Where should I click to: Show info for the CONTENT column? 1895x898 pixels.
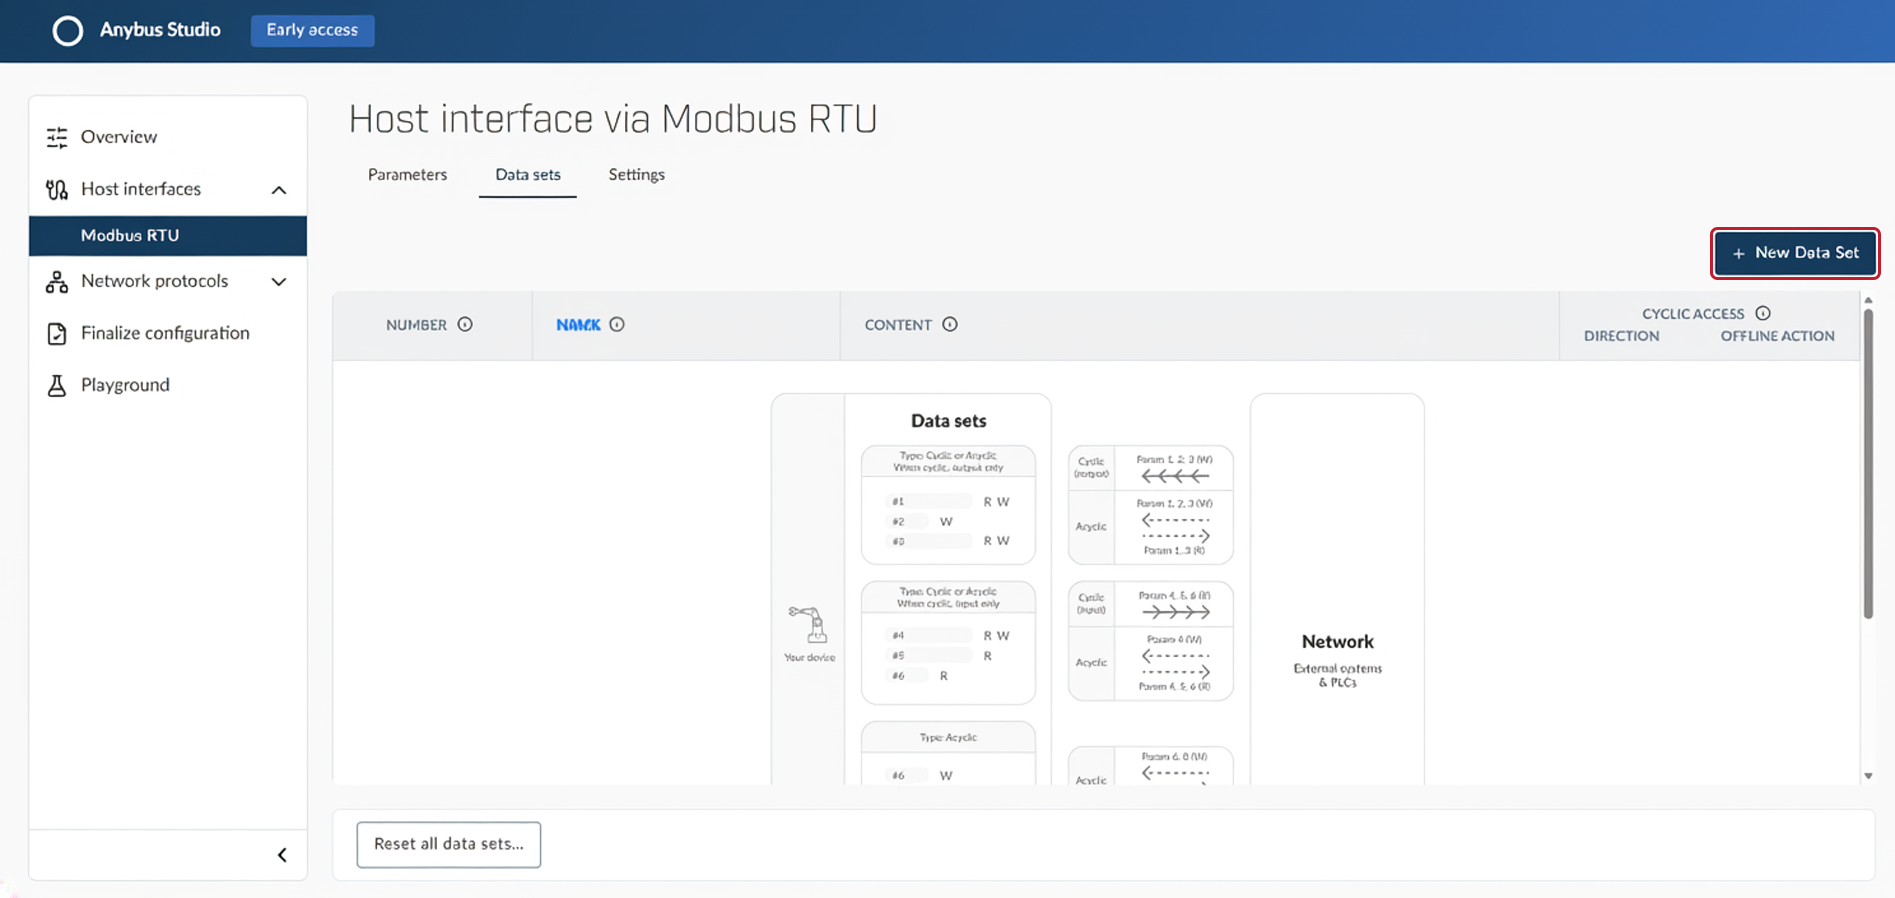[x=950, y=324]
